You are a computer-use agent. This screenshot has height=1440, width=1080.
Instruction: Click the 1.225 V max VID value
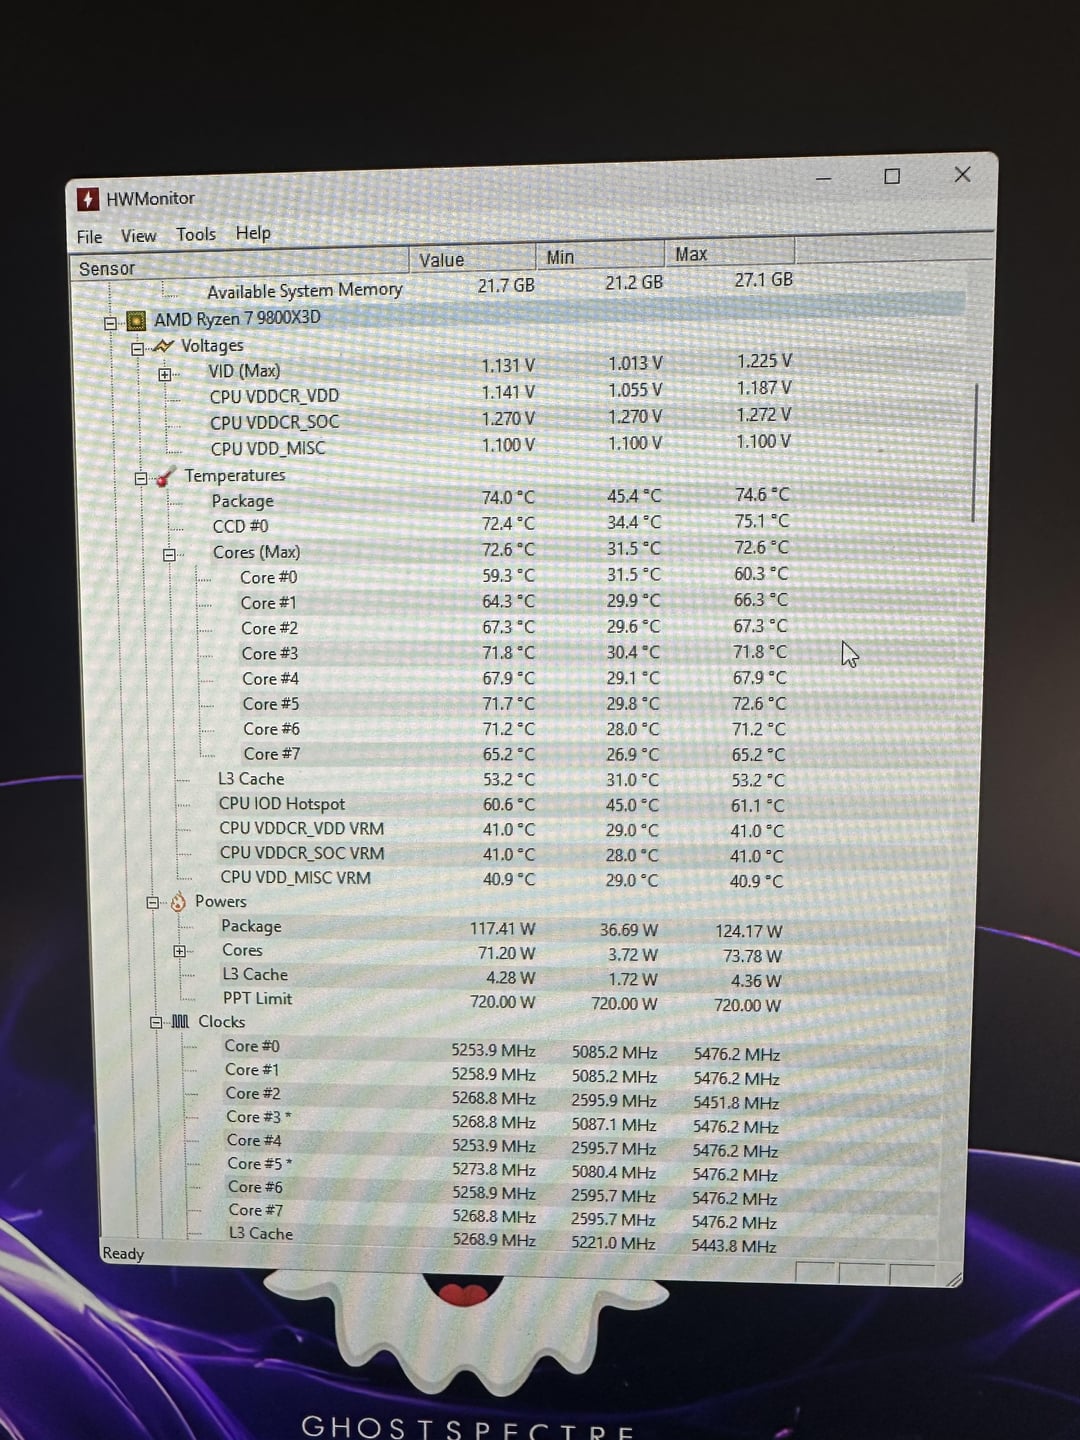764,361
